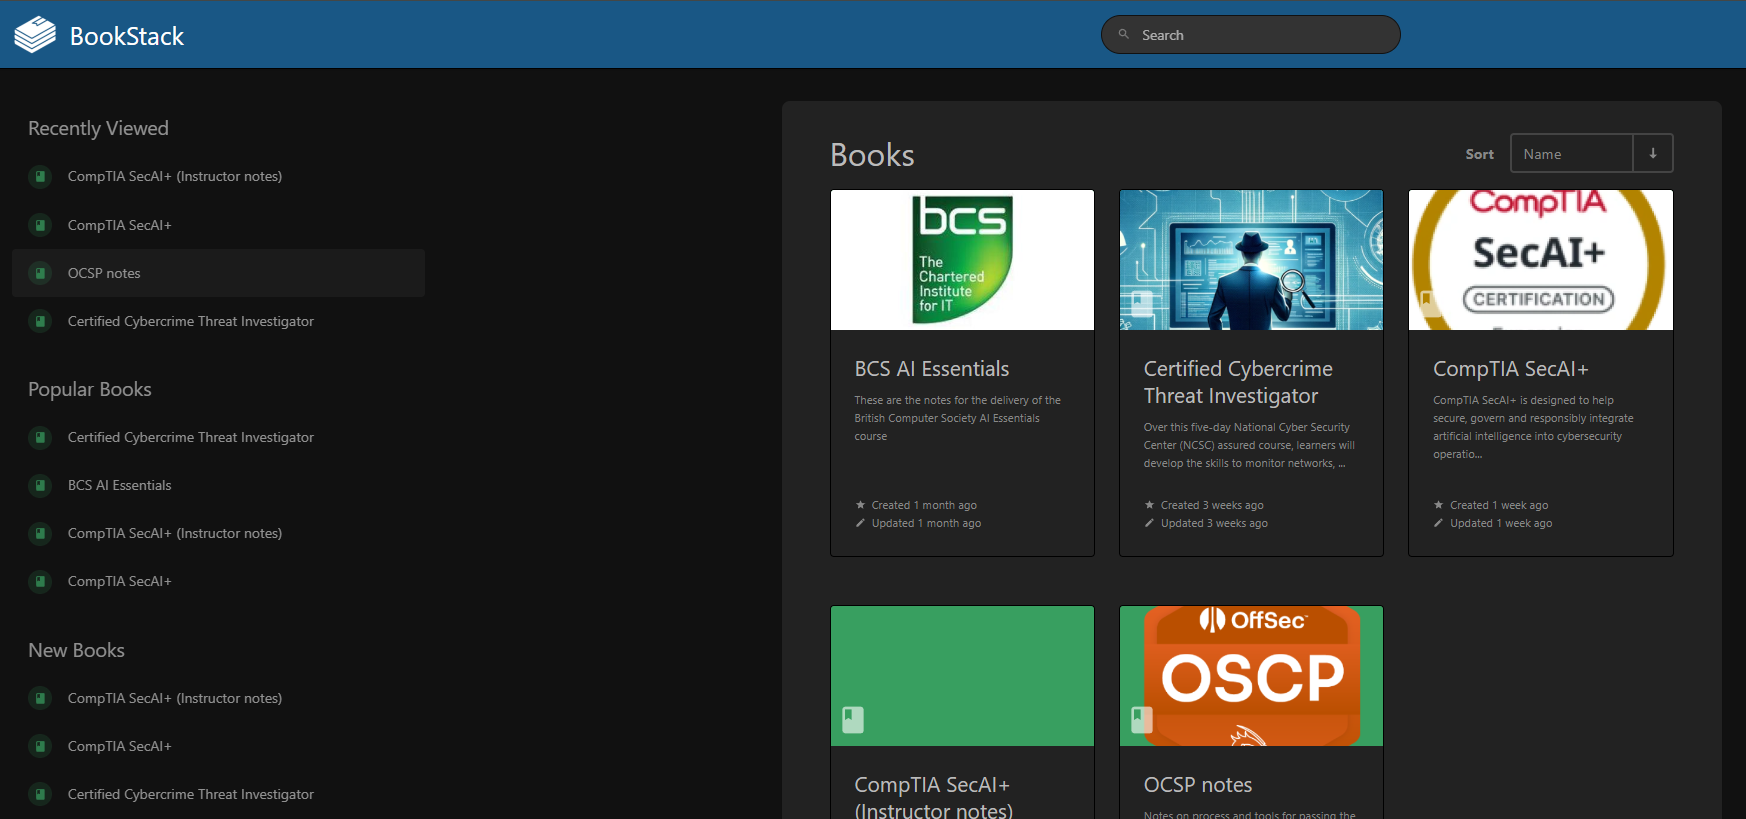Open Certified Cybercrime Threat Investigator in New Books
1746x819 pixels.
point(191,795)
